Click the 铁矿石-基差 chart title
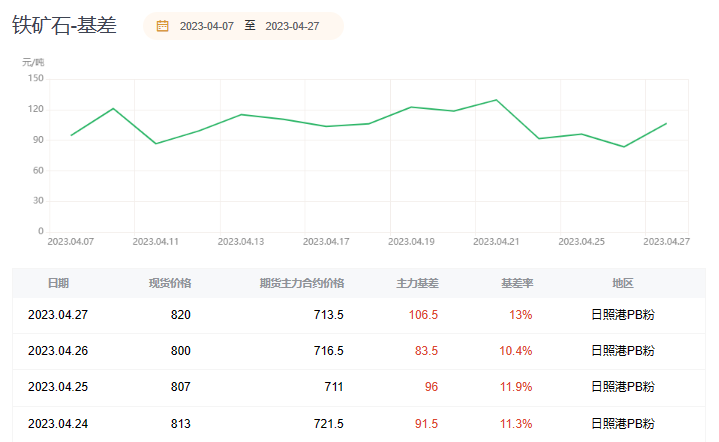Image resolution: width=719 pixels, height=442 pixels. 64,26
